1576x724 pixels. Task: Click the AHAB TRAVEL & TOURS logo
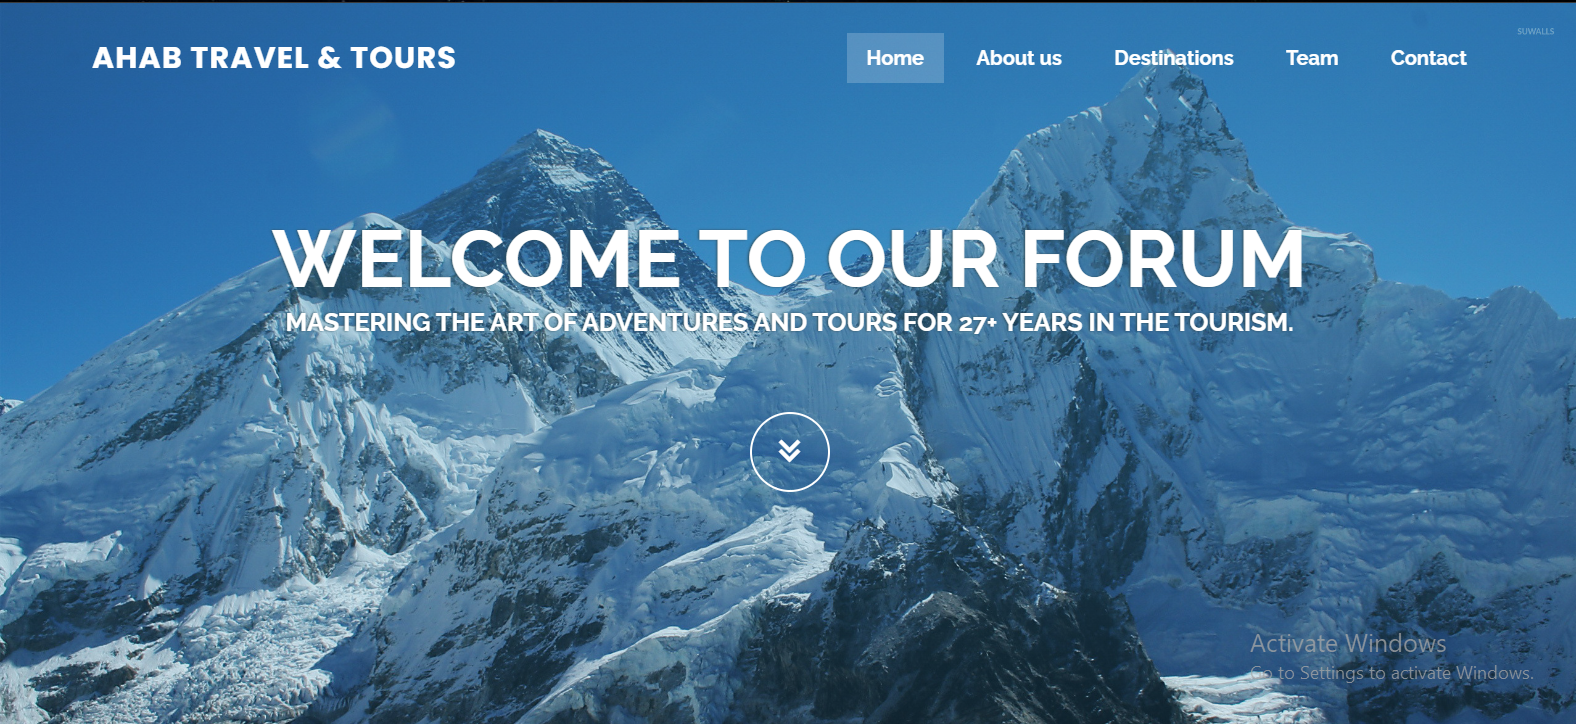coord(274,58)
